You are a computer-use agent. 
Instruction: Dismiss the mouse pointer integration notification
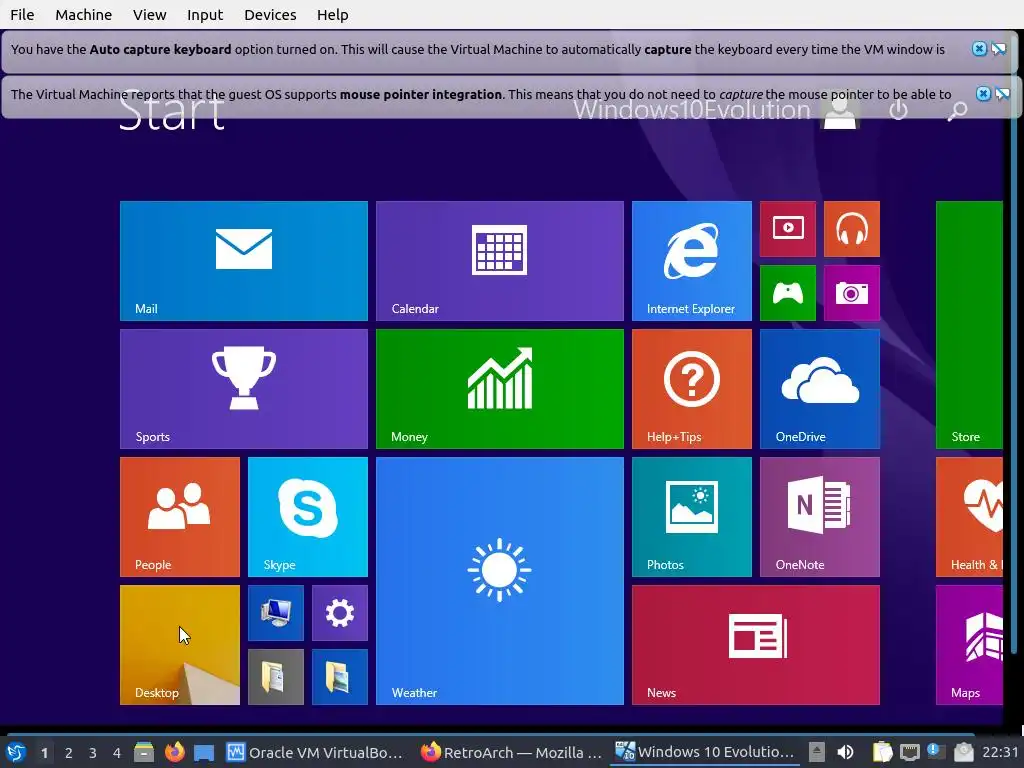click(x=983, y=94)
